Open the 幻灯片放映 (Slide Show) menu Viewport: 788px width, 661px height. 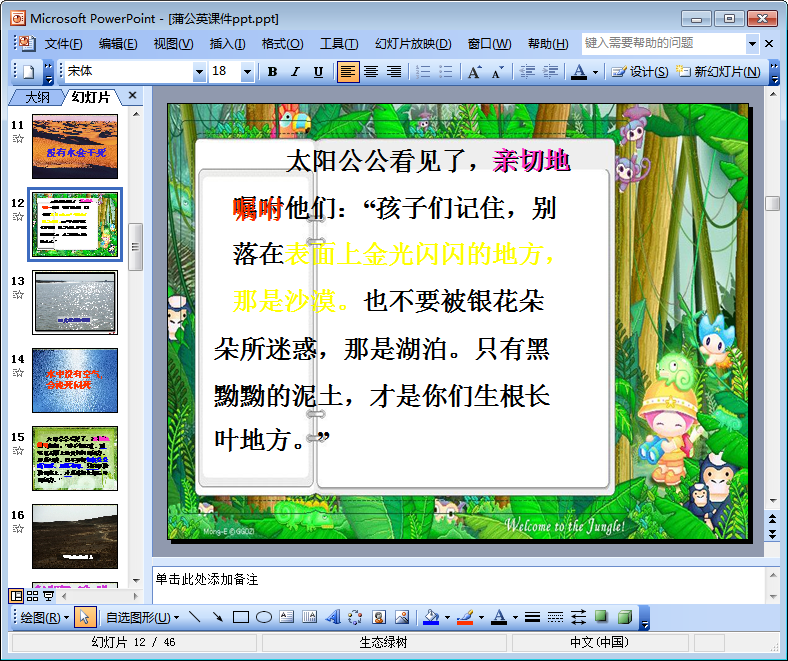coord(413,44)
